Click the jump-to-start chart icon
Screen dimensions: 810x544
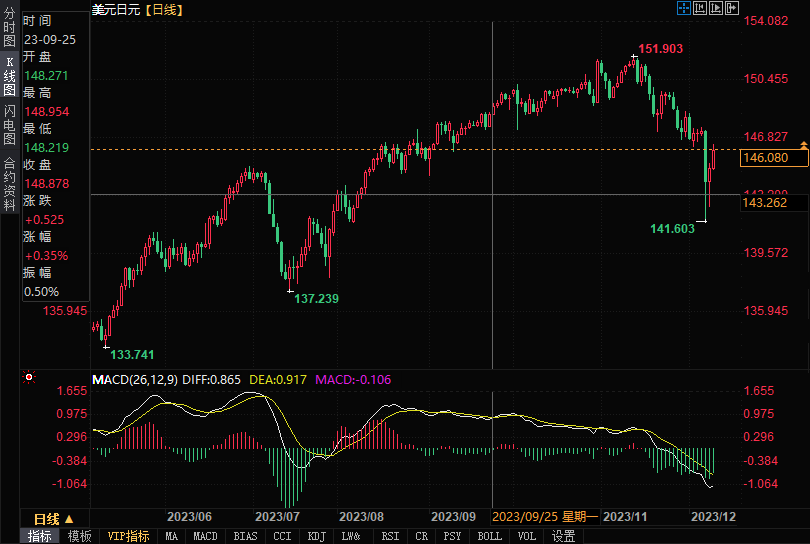point(700,8)
